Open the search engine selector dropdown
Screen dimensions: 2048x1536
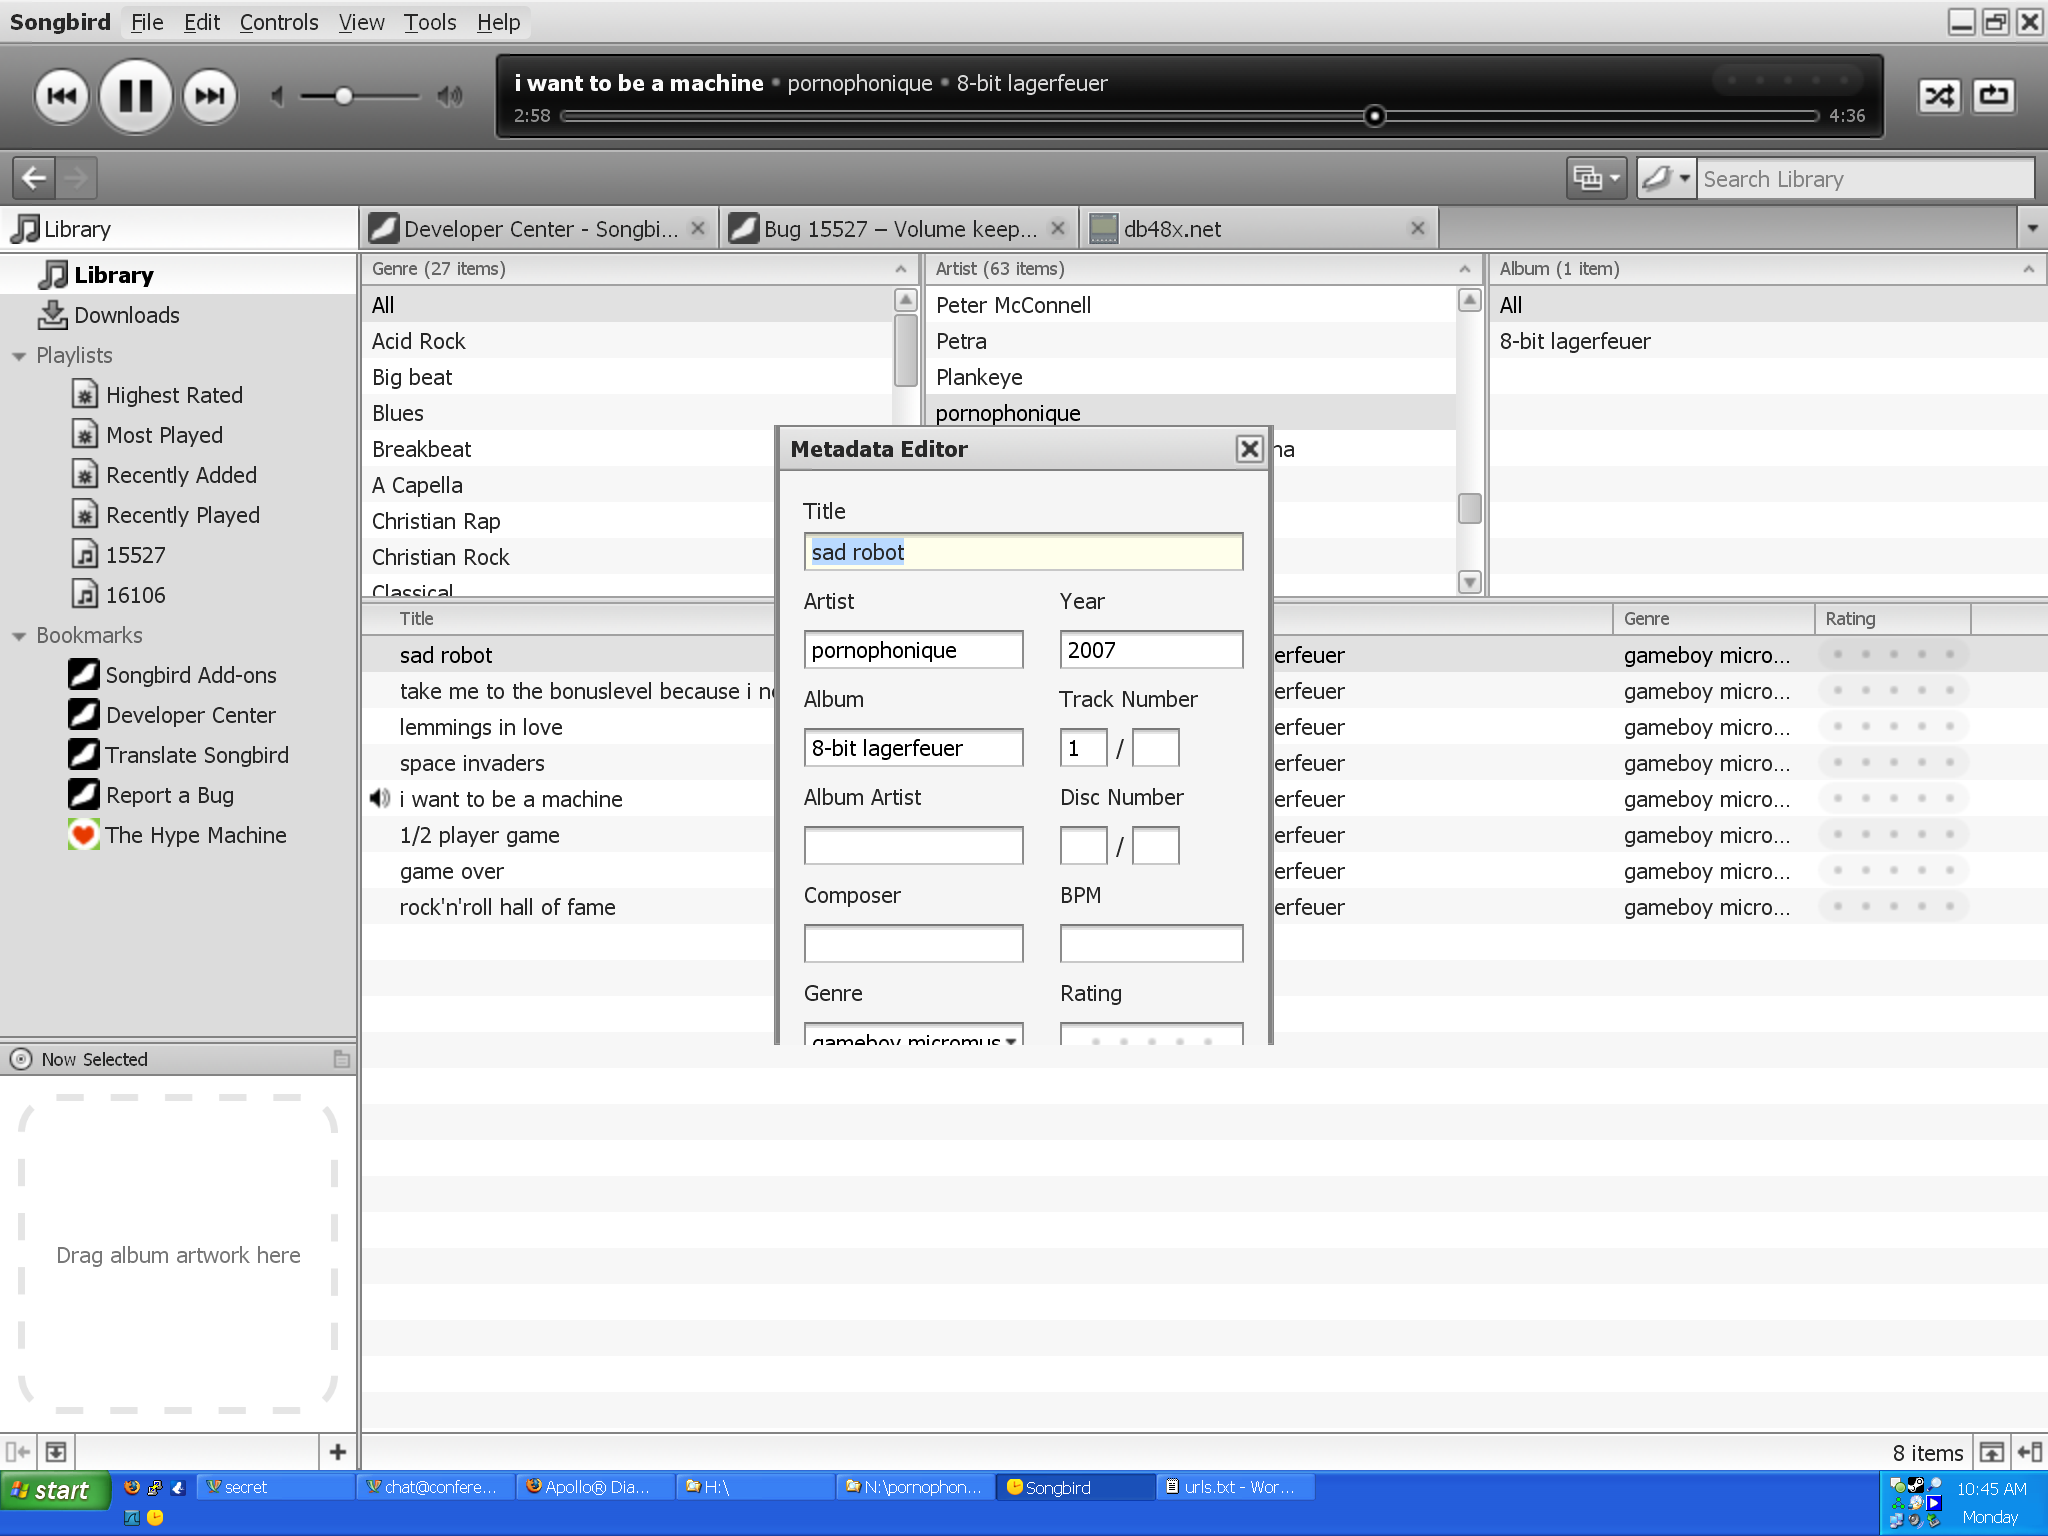(1666, 178)
